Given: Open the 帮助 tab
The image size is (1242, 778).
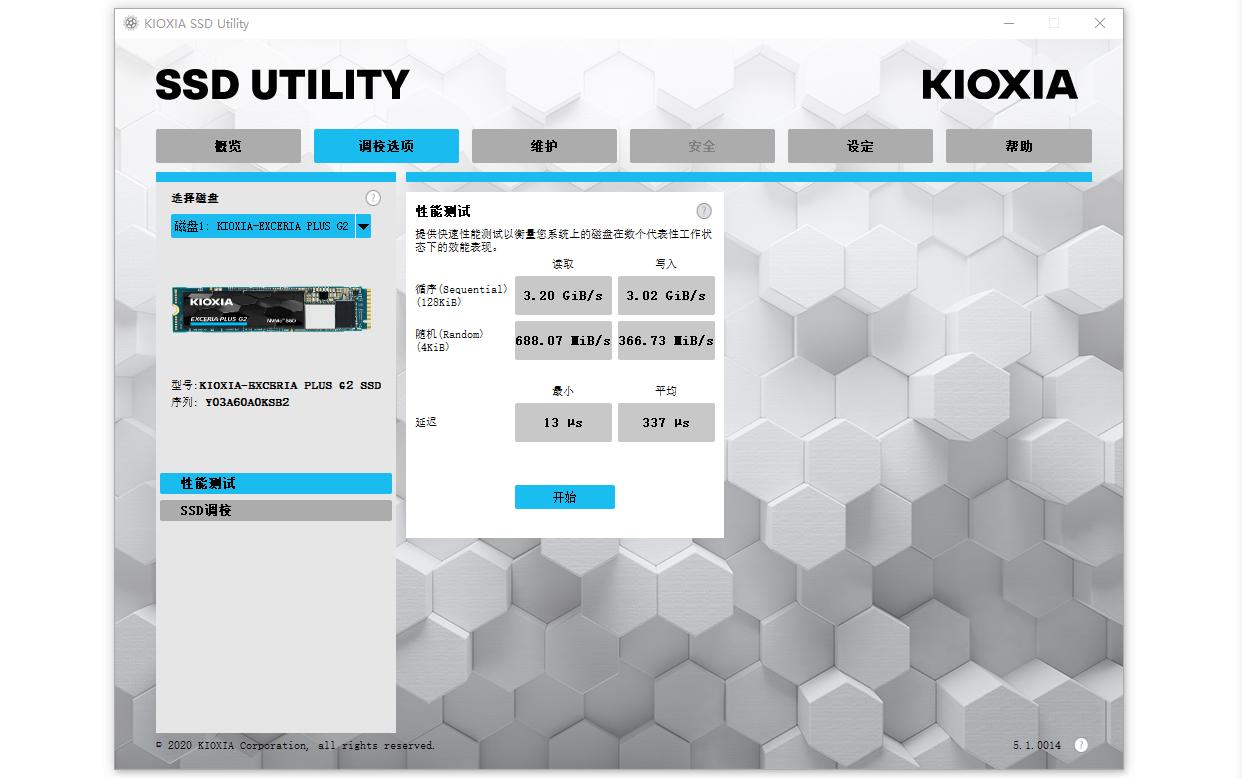Looking at the screenshot, I should [x=1019, y=146].
